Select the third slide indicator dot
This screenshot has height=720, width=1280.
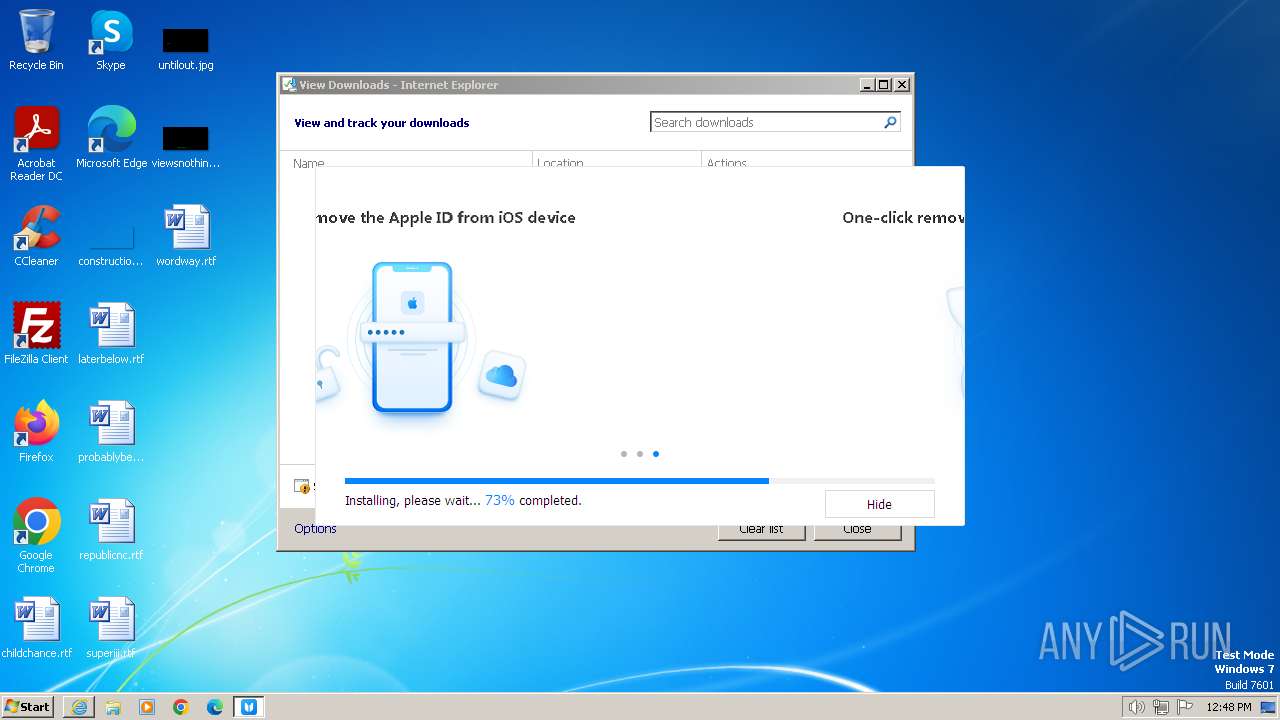[x=656, y=454]
